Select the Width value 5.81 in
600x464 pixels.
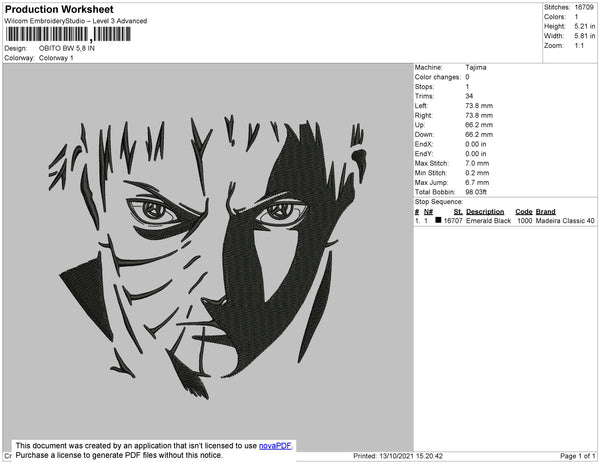pos(584,36)
